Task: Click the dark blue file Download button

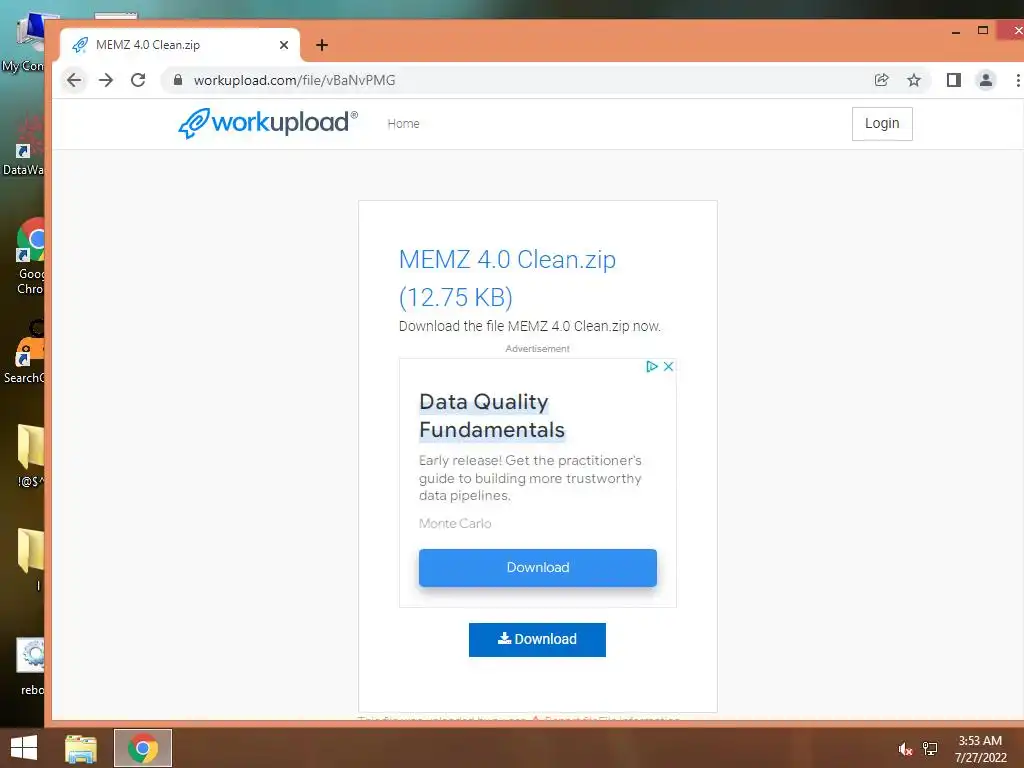Action: pos(537,639)
